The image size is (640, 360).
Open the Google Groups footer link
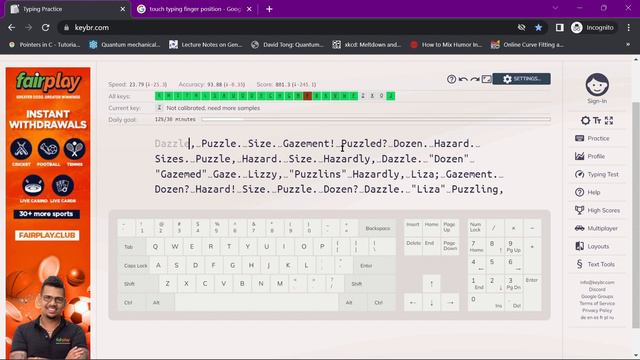coord(597,296)
